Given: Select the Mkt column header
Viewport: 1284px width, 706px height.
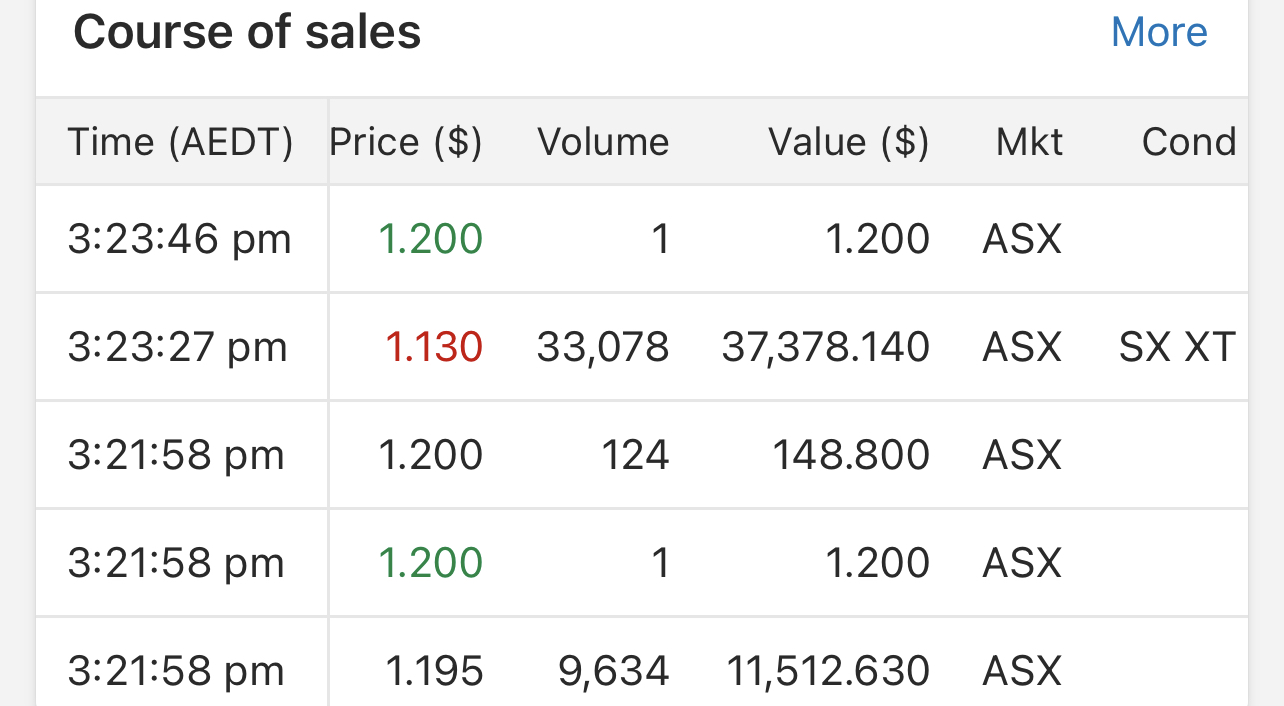Looking at the screenshot, I should coord(1029,142).
